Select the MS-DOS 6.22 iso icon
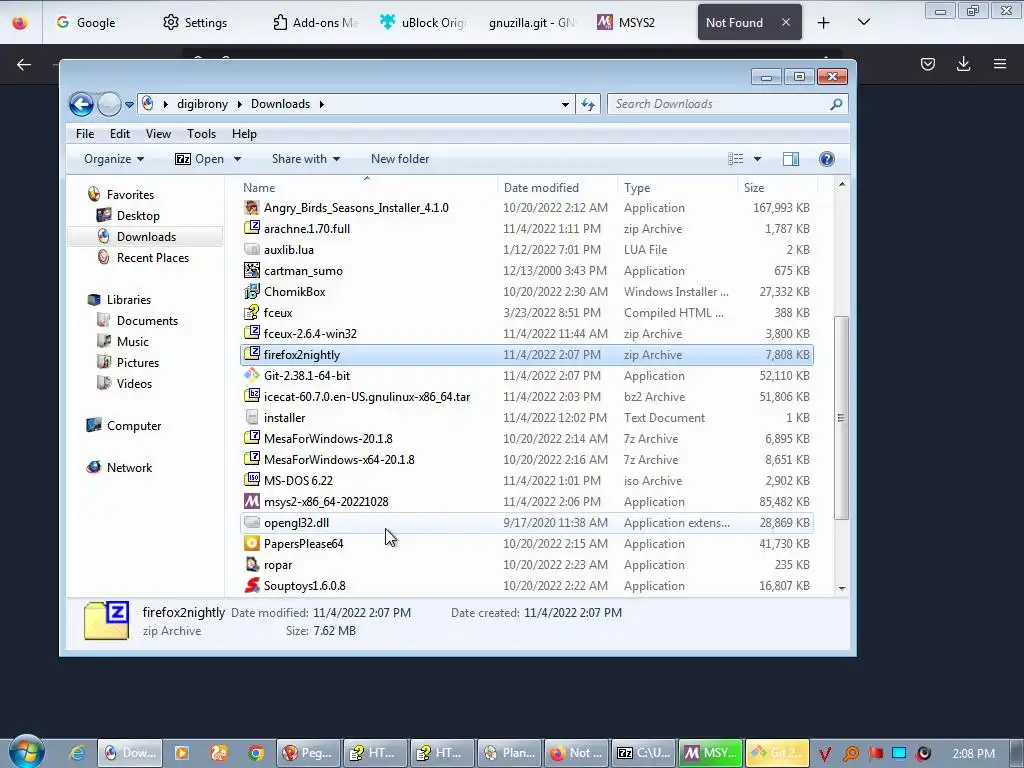Image resolution: width=1024 pixels, height=768 pixels. [x=251, y=480]
